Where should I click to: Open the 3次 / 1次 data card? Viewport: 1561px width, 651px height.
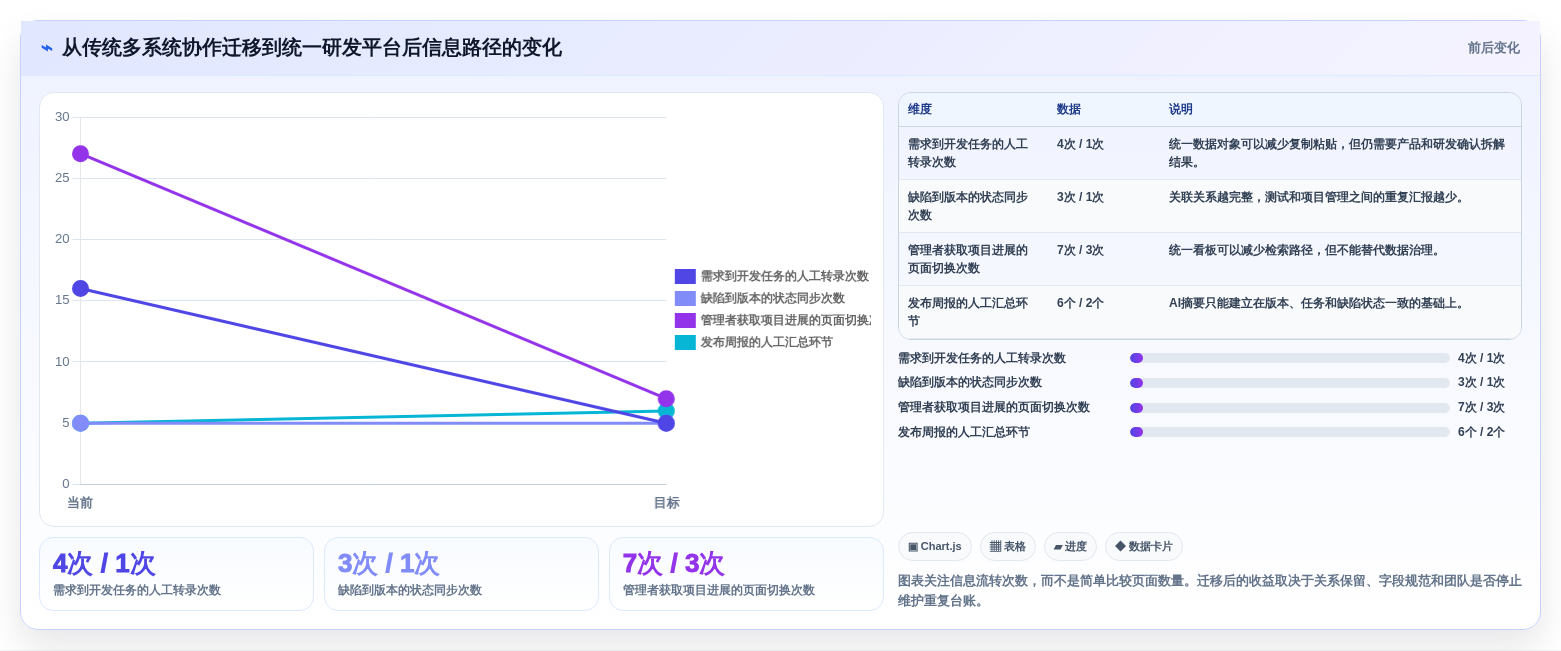(x=461, y=574)
